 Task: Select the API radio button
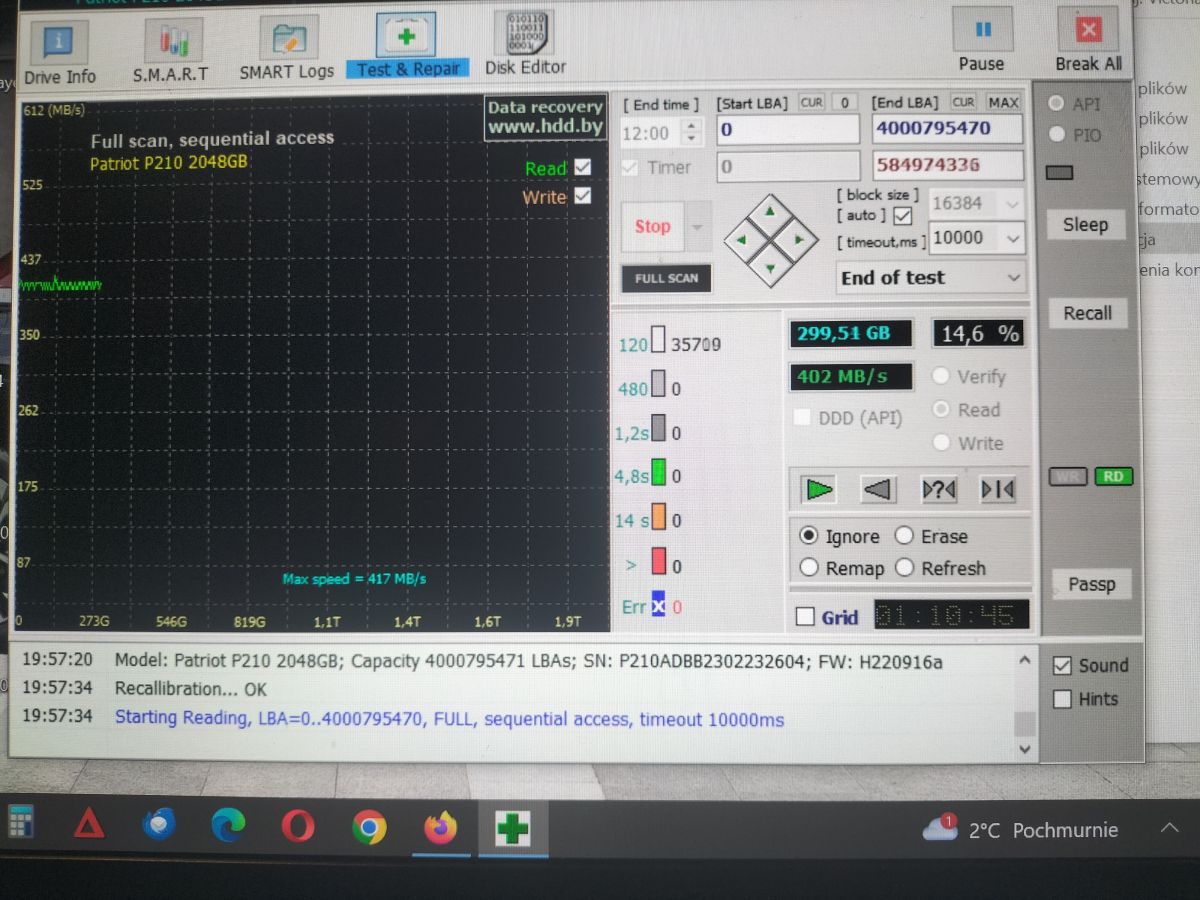click(1056, 104)
